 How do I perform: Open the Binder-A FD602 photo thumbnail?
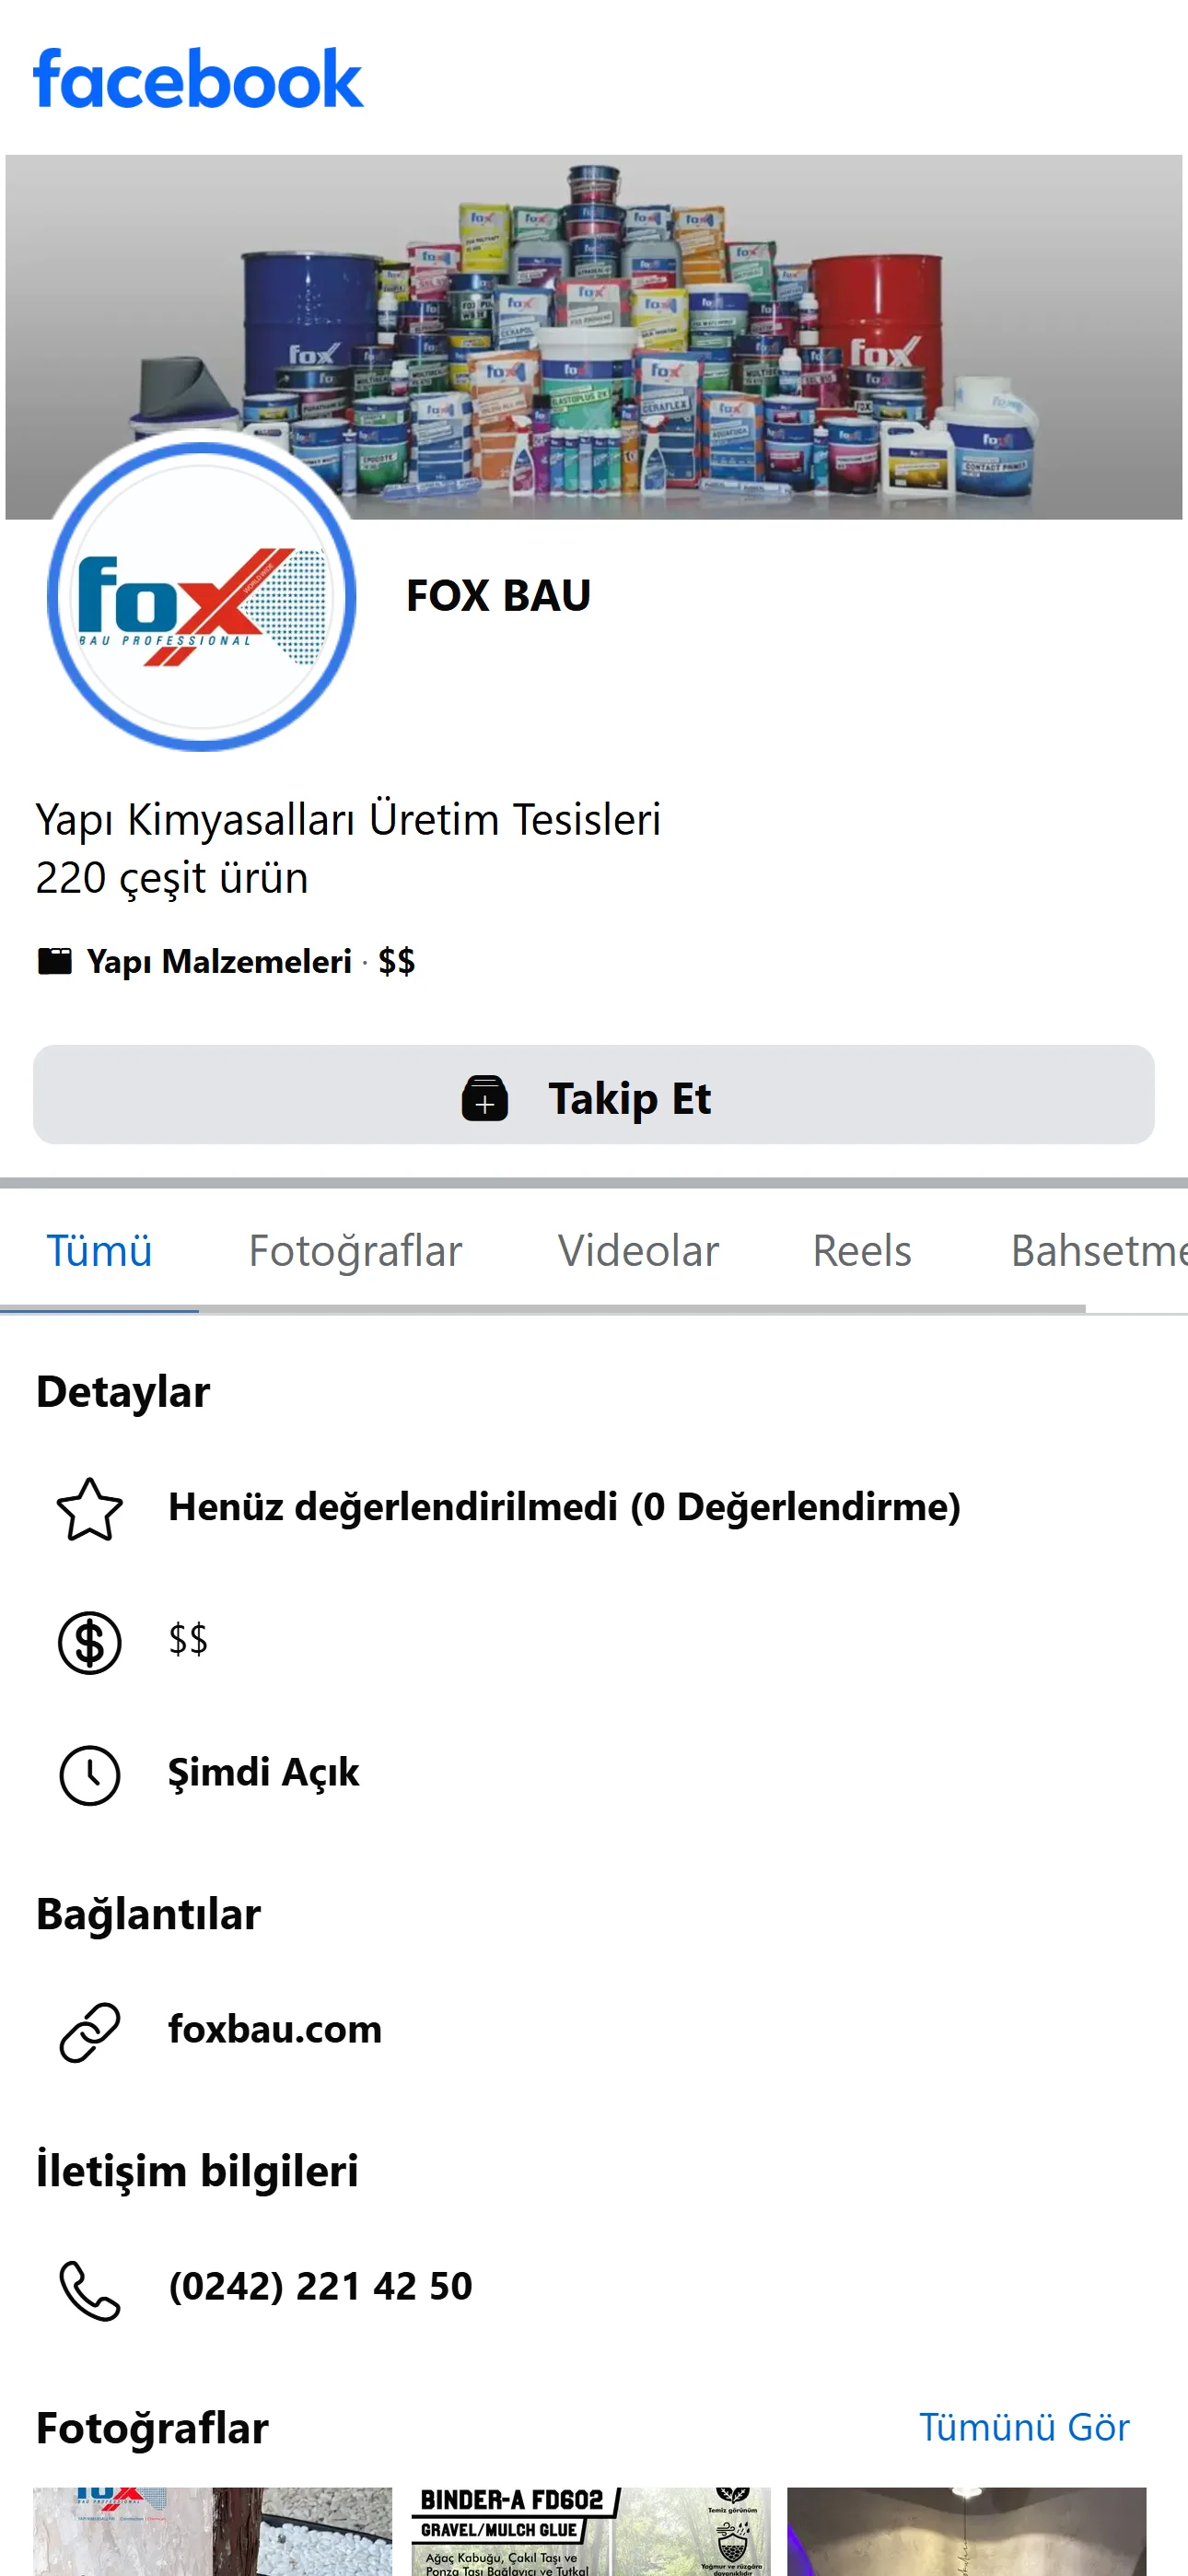click(x=591, y=2531)
